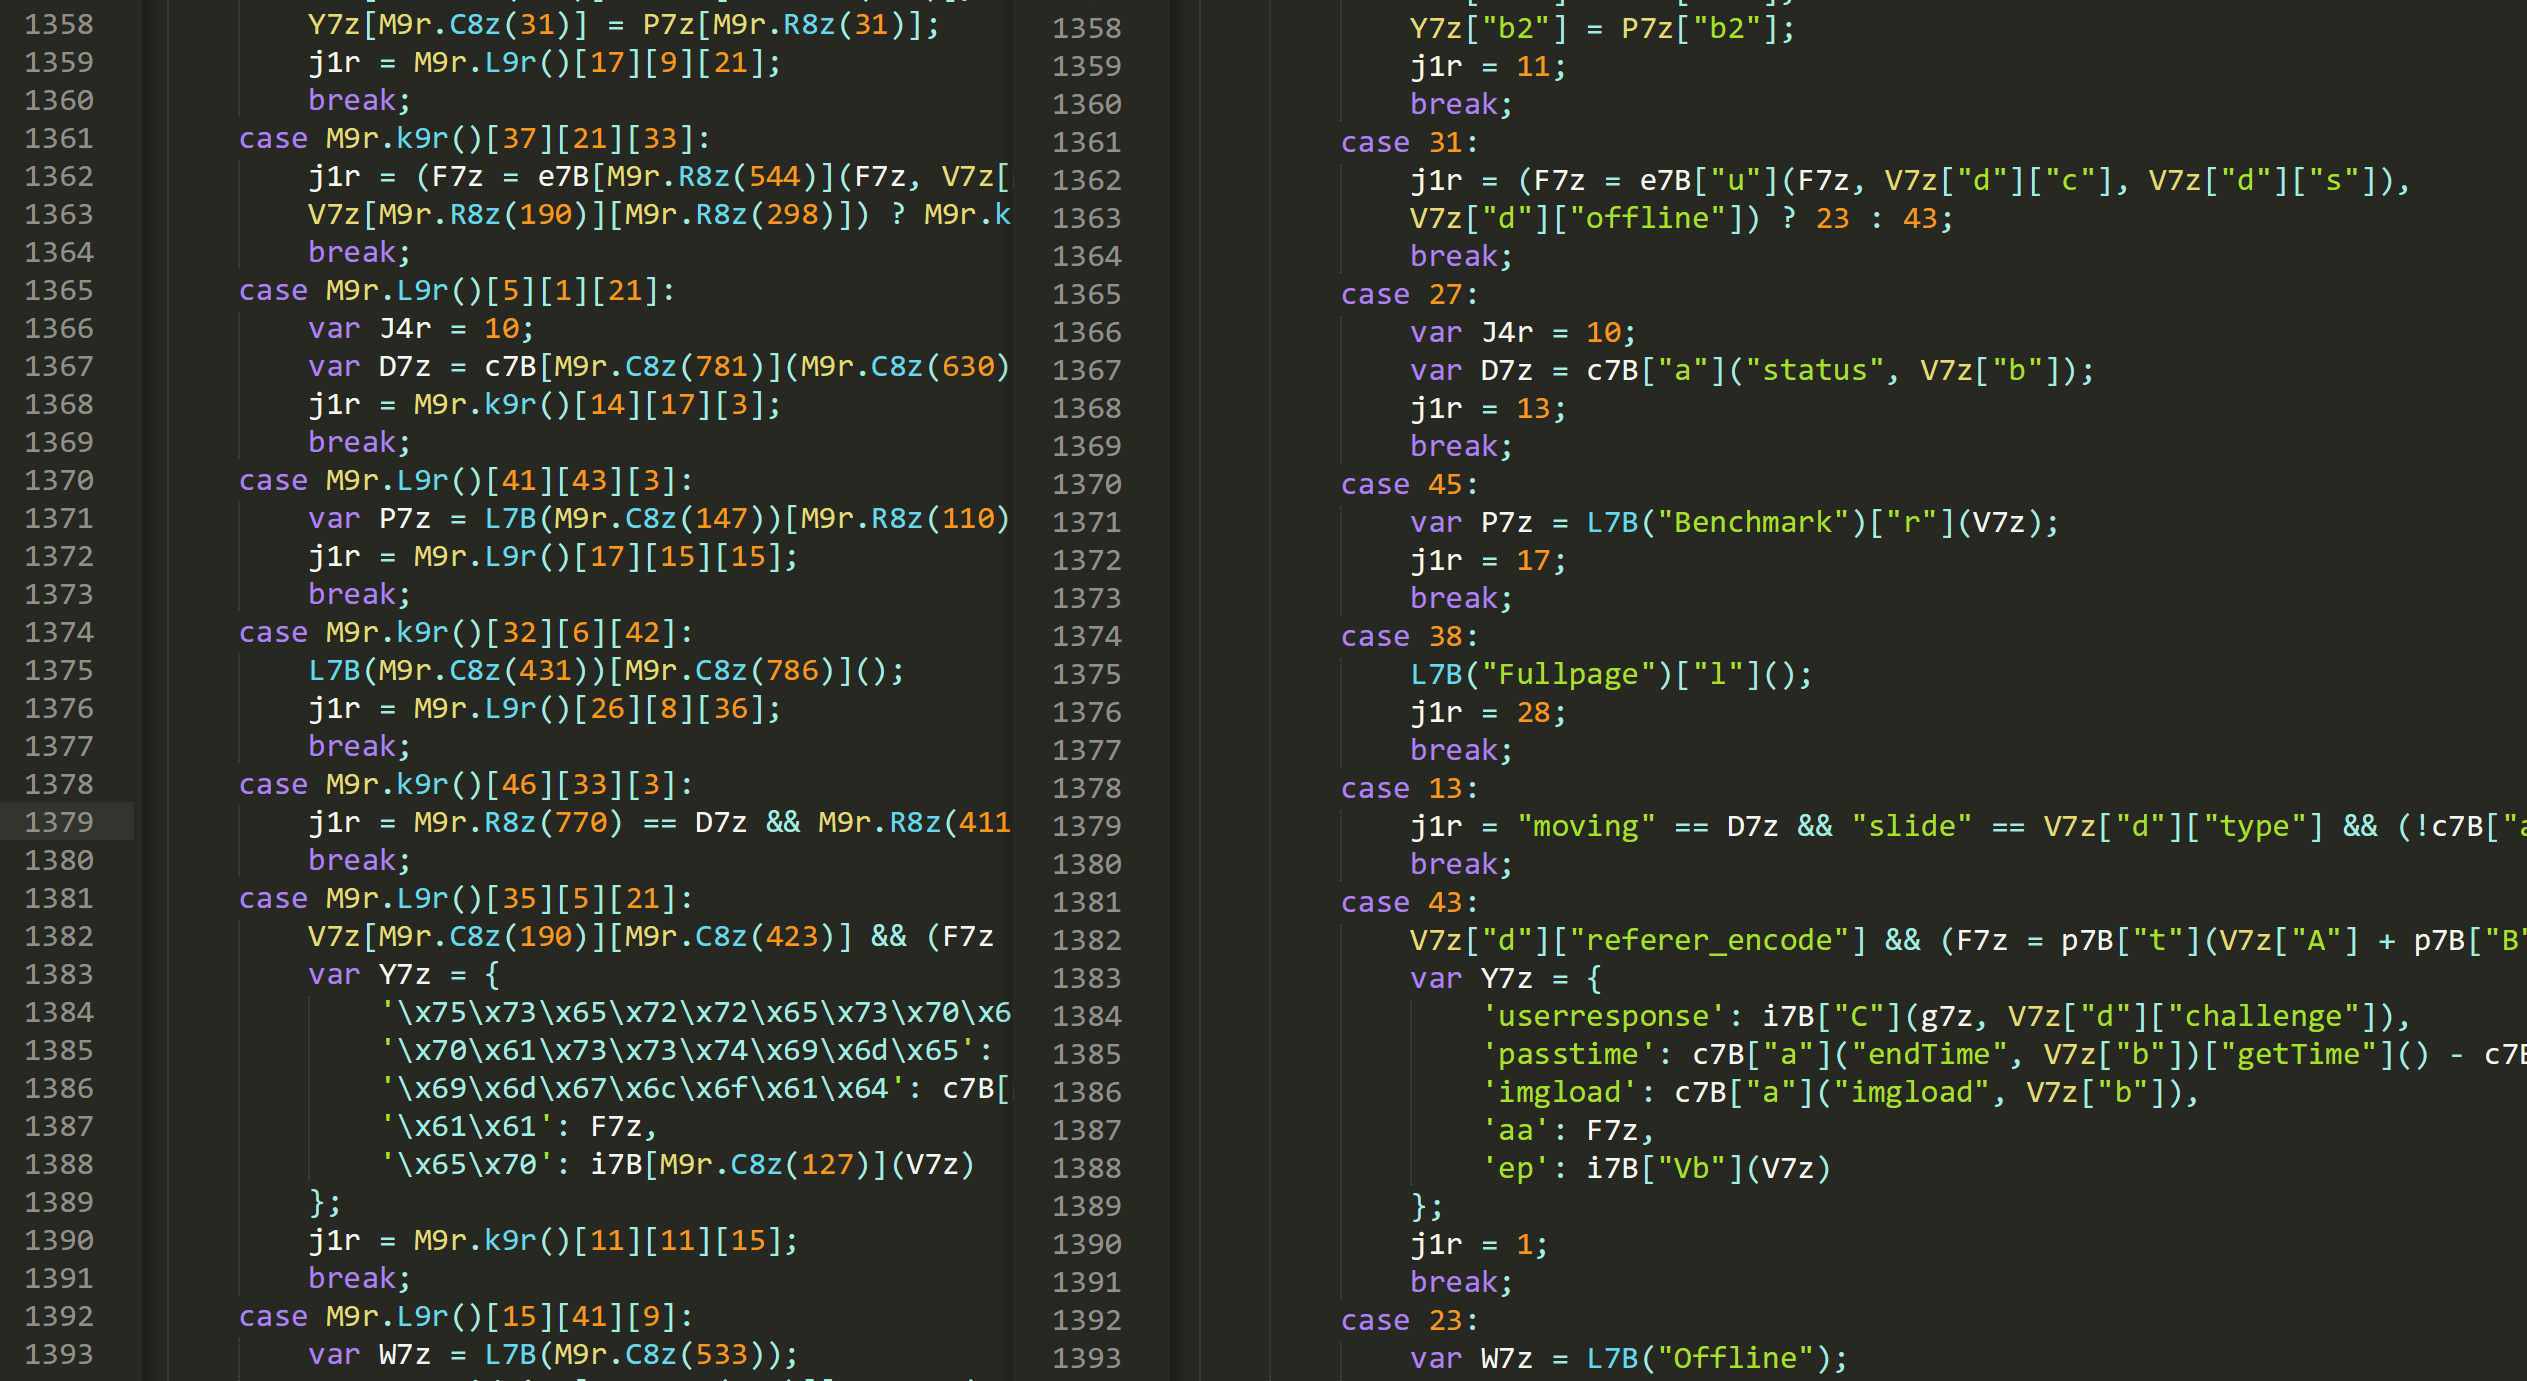Click 'j1r = M9r.L9r()[17][9][21];' in left pane

545,62
